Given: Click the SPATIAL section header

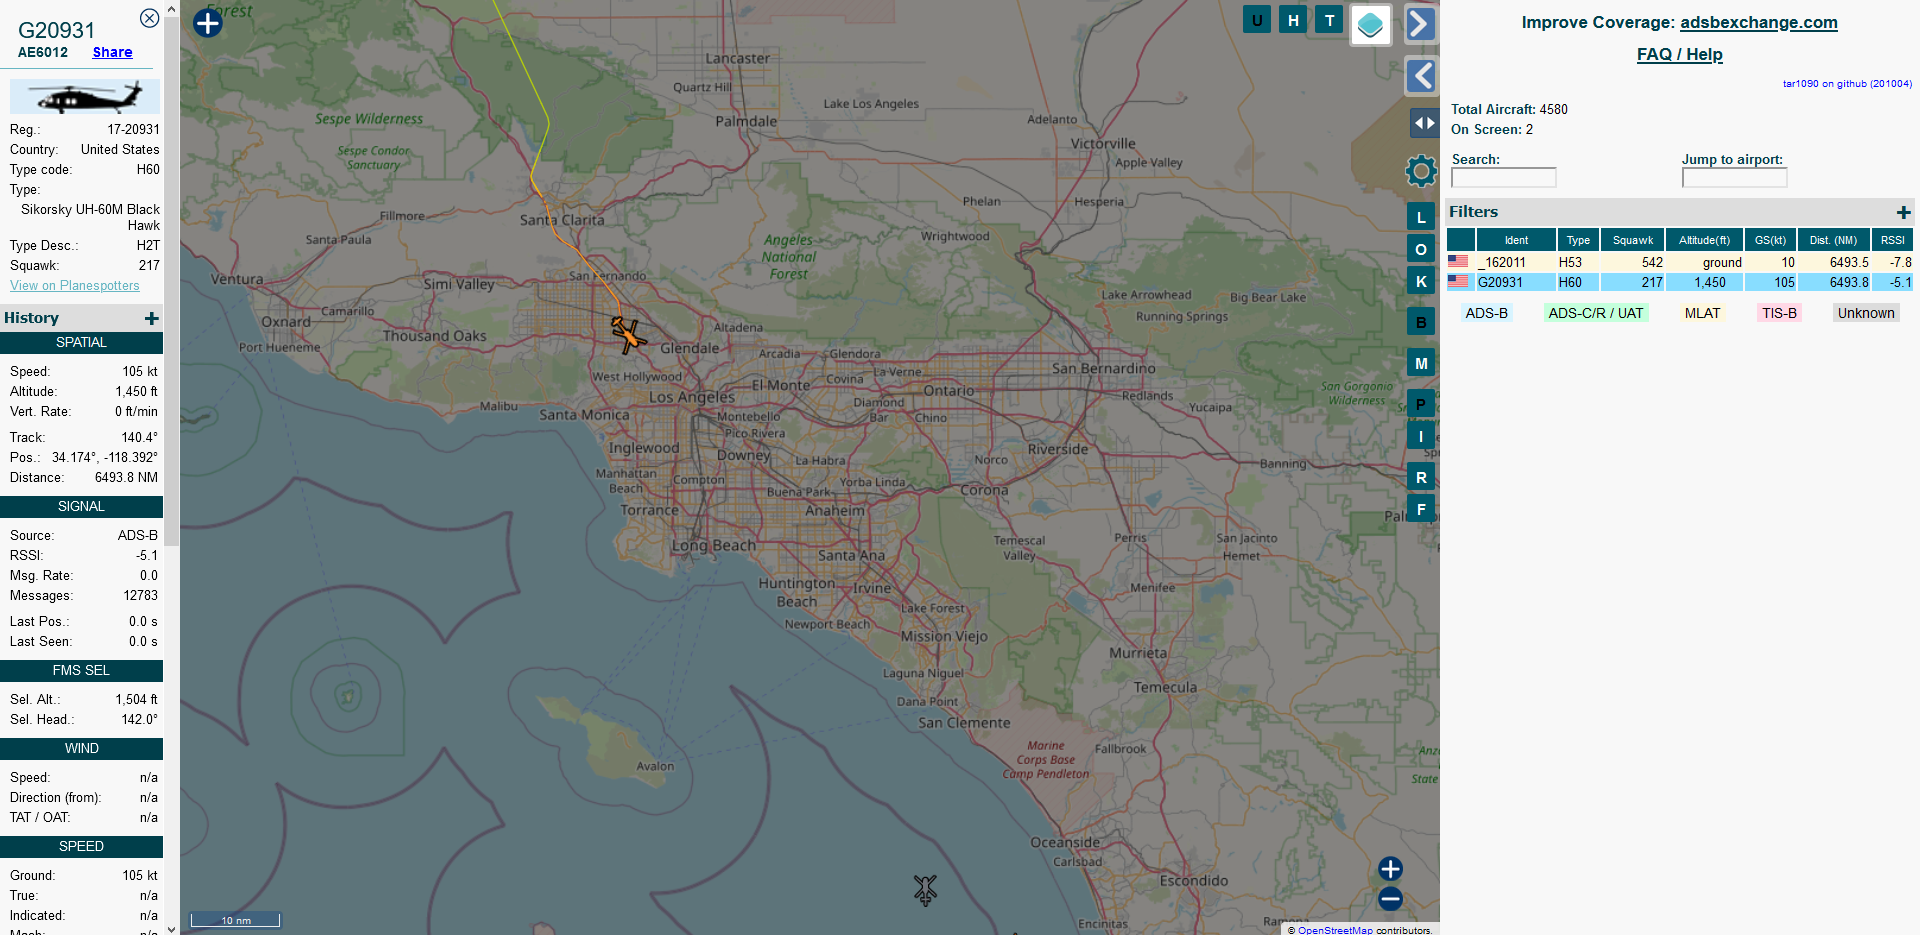Looking at the screenshot, I should coord(81,342).
